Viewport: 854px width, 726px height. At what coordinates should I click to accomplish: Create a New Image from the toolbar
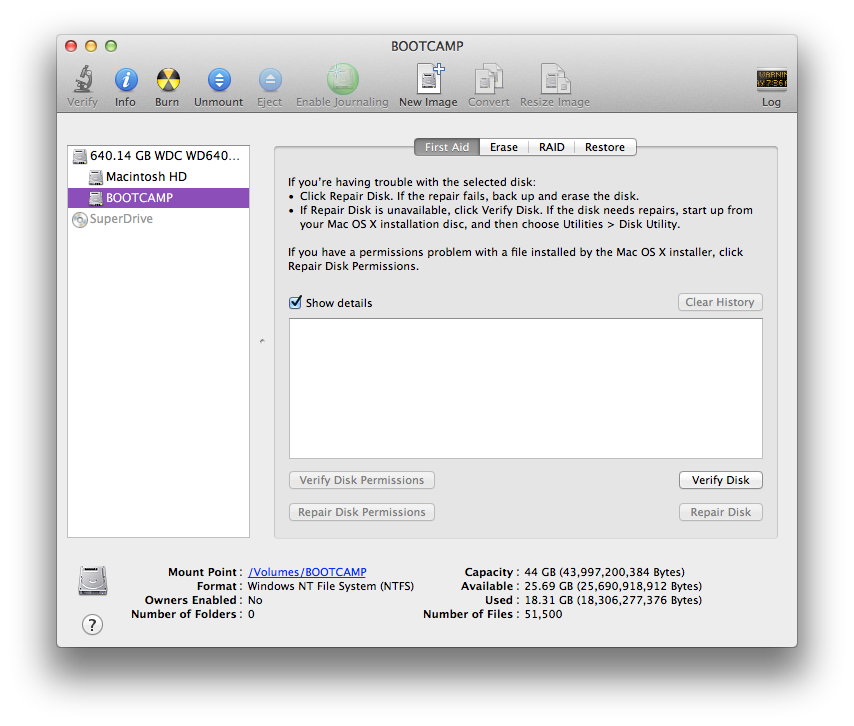coord(429,79)
